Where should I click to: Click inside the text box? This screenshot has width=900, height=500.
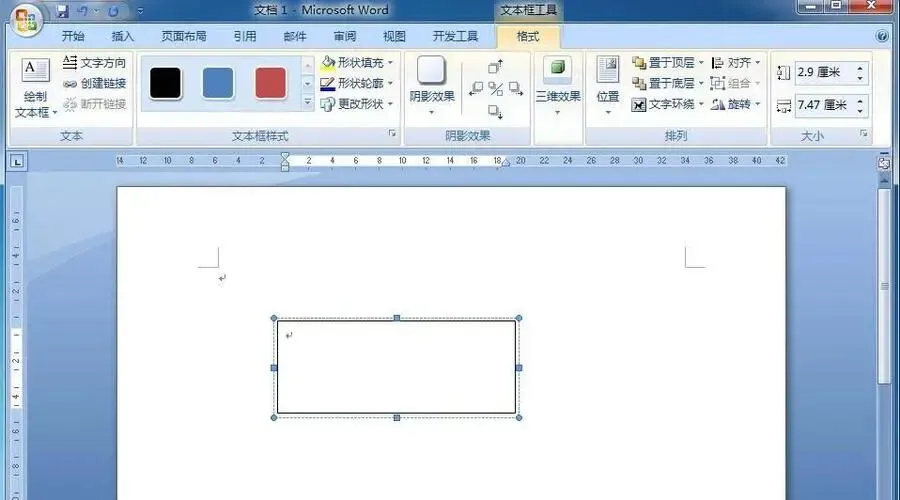coord(396,367)
